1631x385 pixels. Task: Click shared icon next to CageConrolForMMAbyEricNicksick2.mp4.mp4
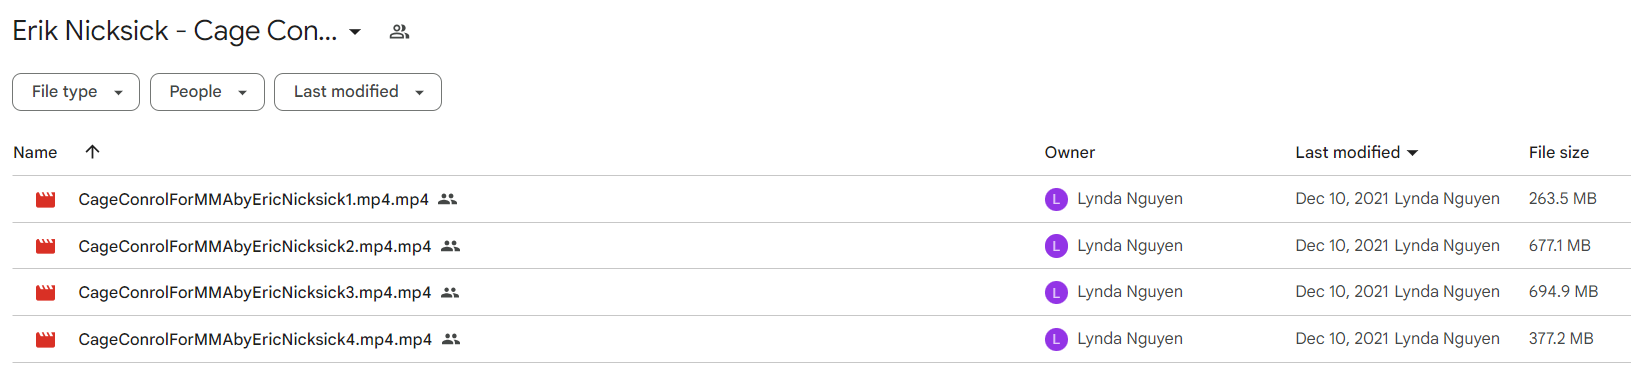point(451,246)
